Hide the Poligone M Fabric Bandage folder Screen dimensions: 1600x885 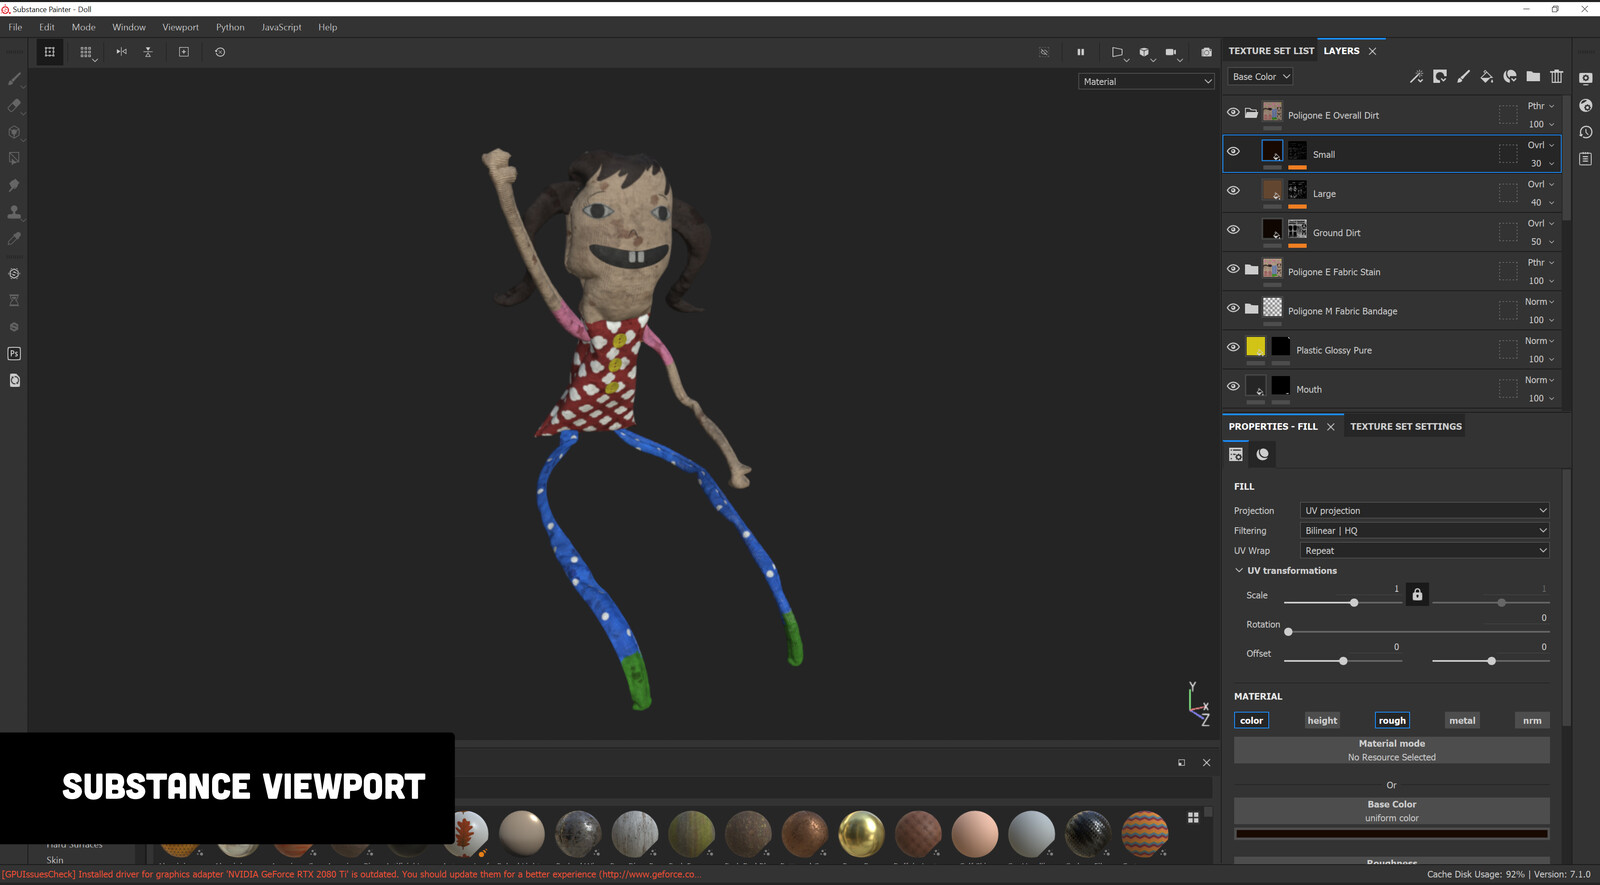pos(1233,308)
